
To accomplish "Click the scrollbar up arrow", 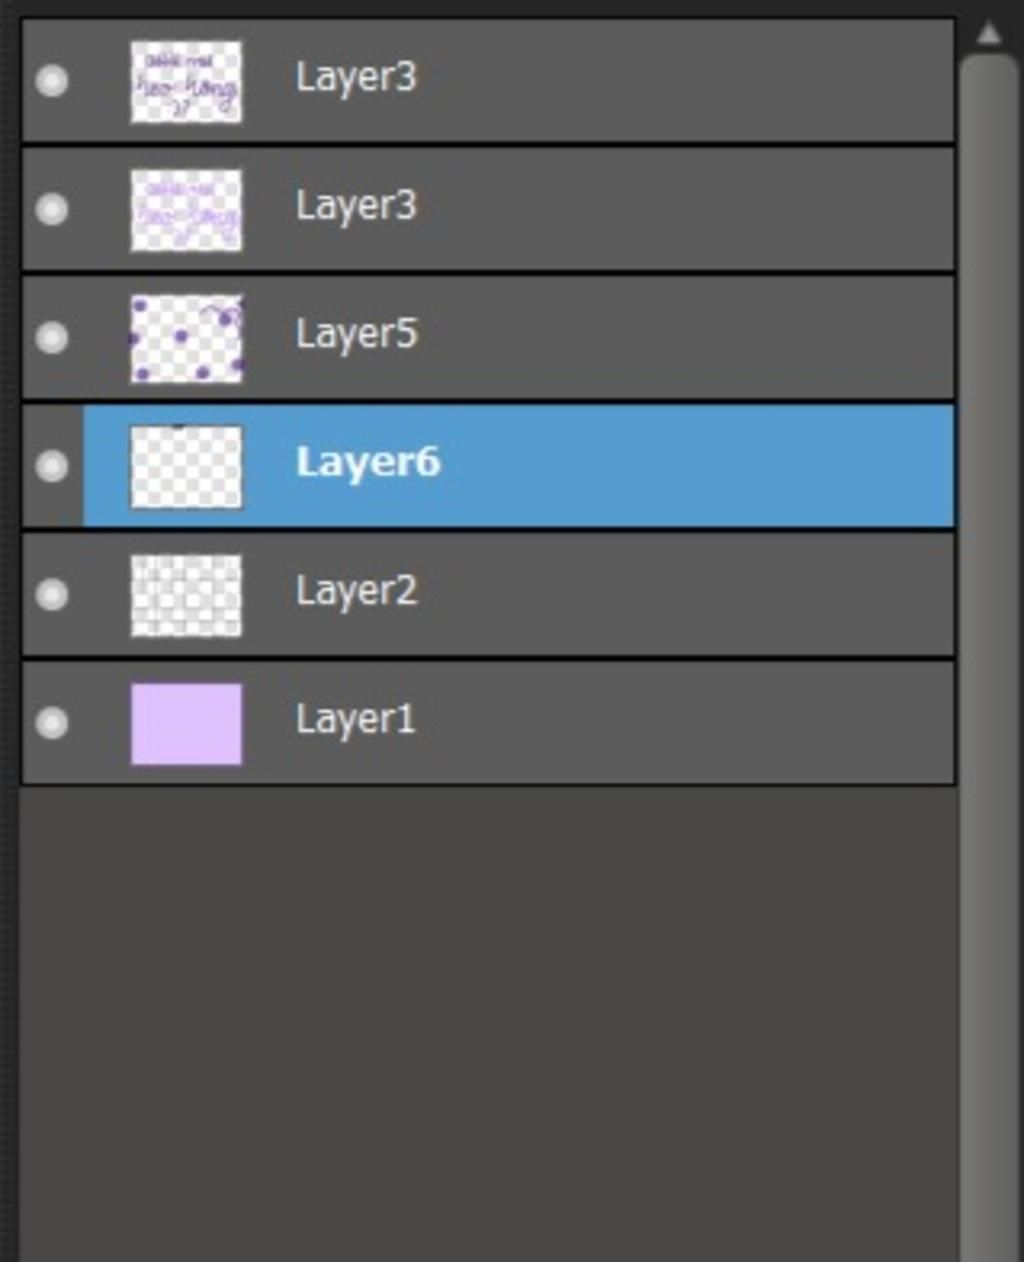I will [988, 34].
